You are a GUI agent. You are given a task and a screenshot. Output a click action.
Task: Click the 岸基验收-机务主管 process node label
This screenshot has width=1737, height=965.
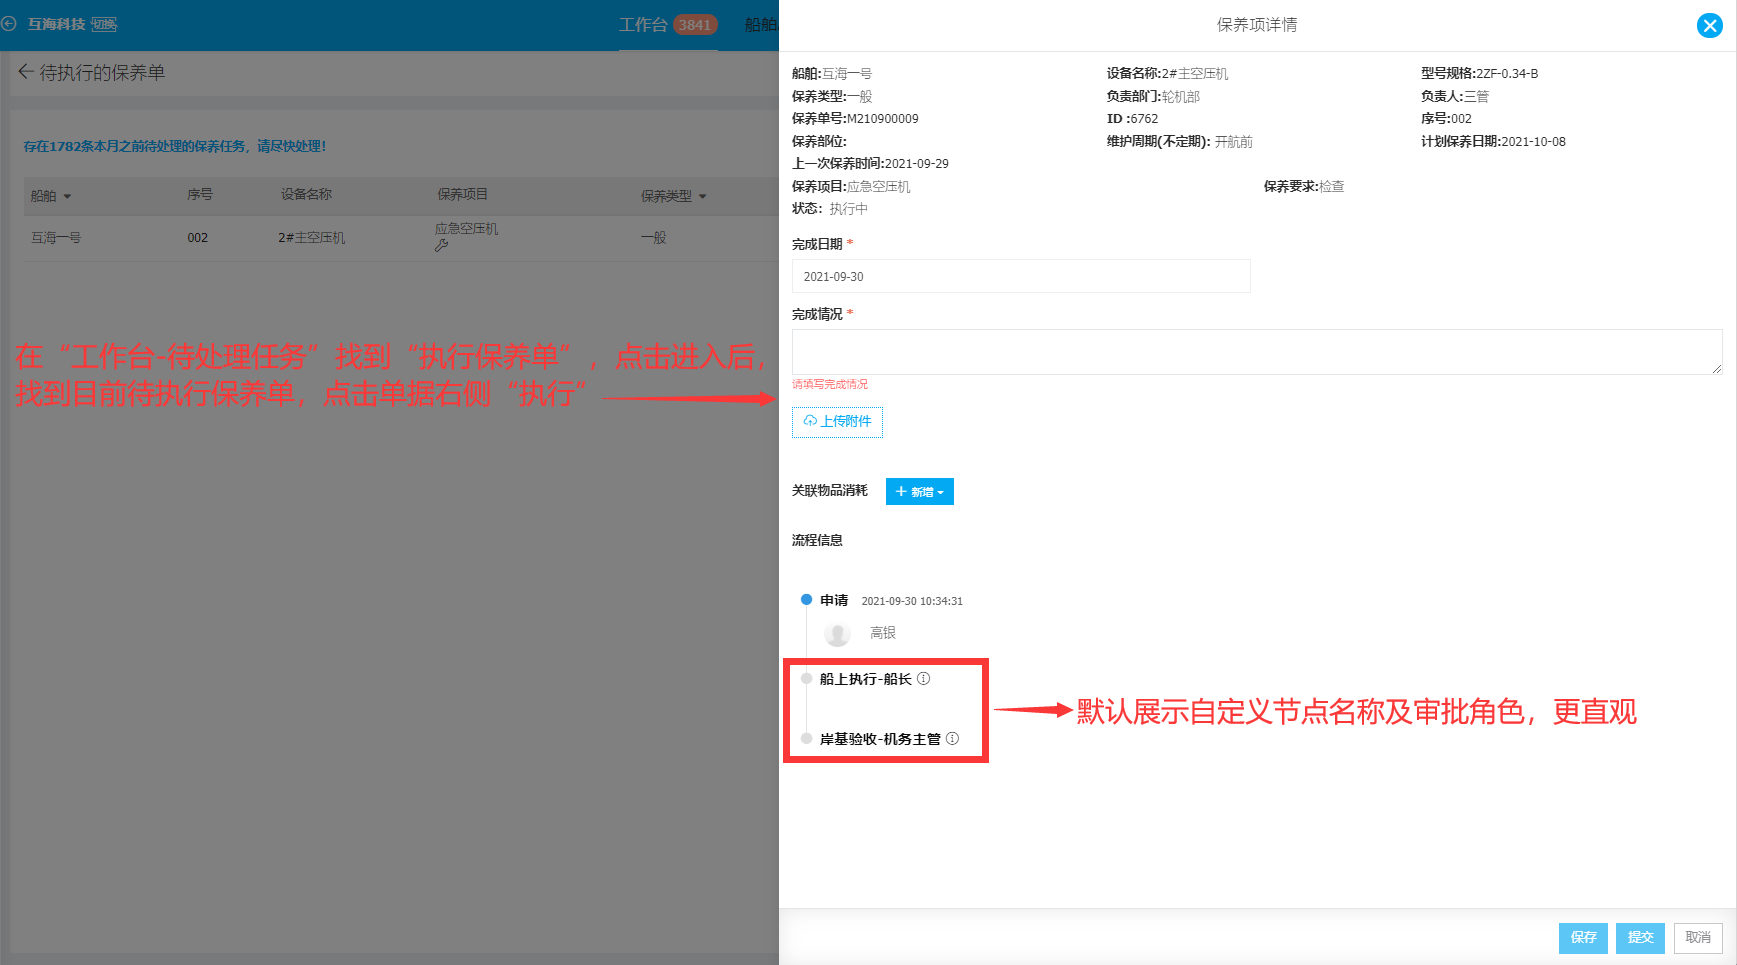point(880,739)
